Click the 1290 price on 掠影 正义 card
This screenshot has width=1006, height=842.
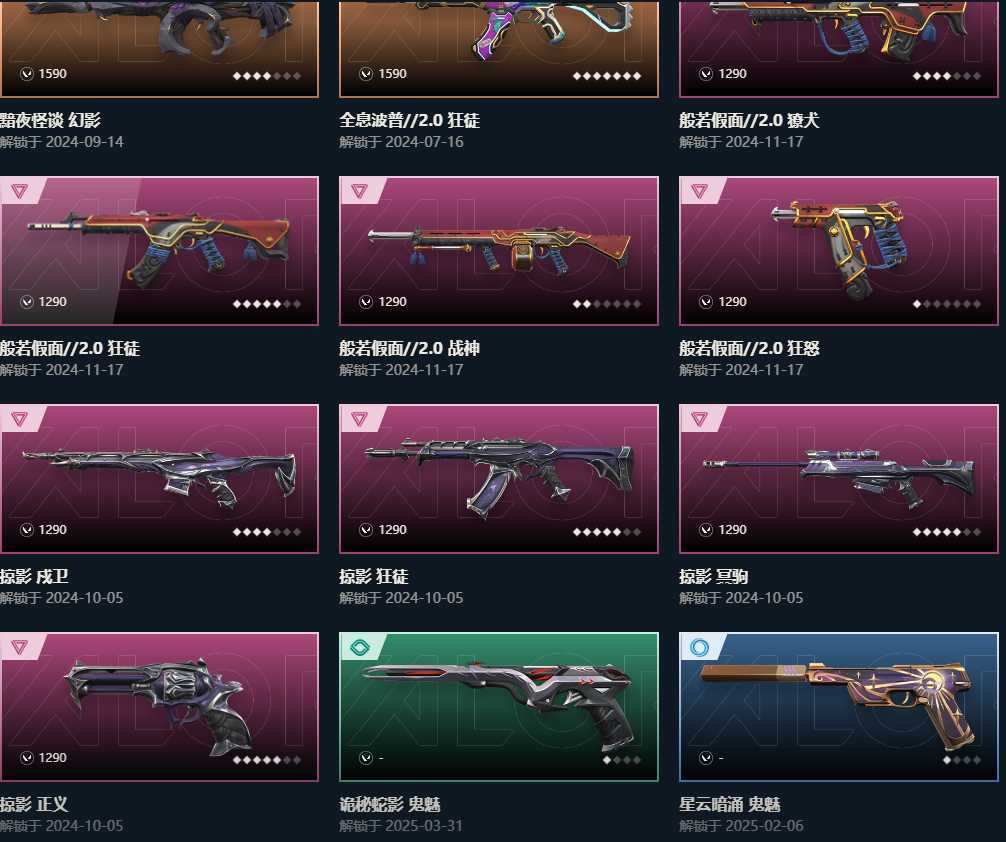[53, 758]
